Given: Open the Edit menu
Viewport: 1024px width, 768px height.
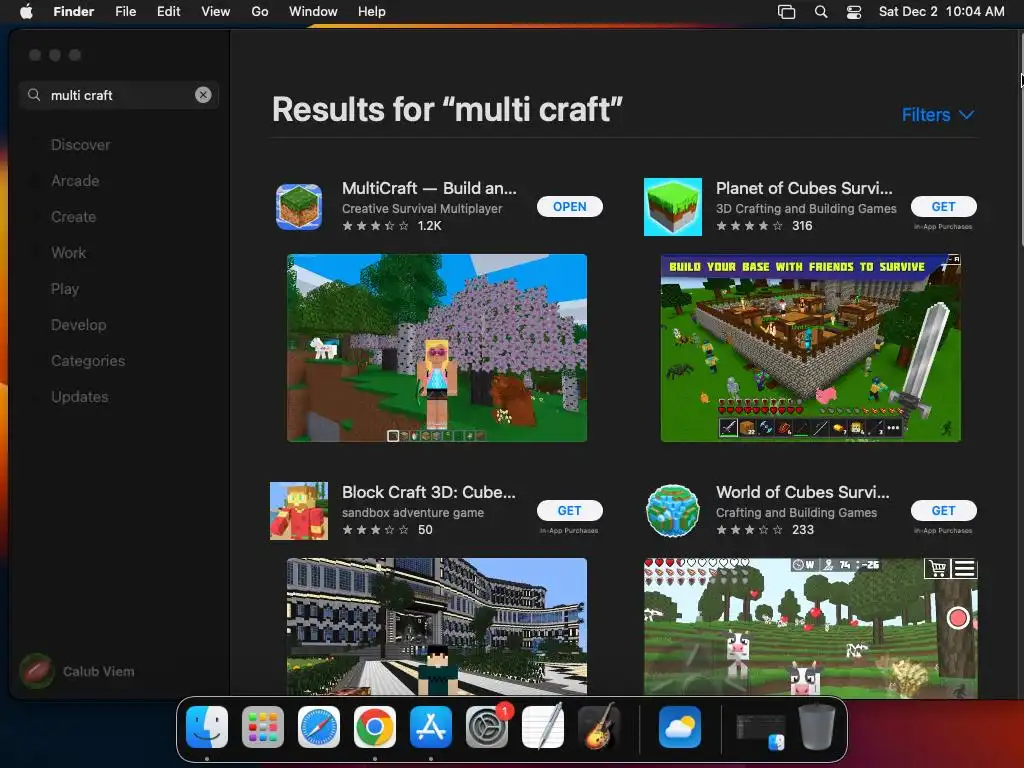Looking at the screenshot, I should 168,12.
